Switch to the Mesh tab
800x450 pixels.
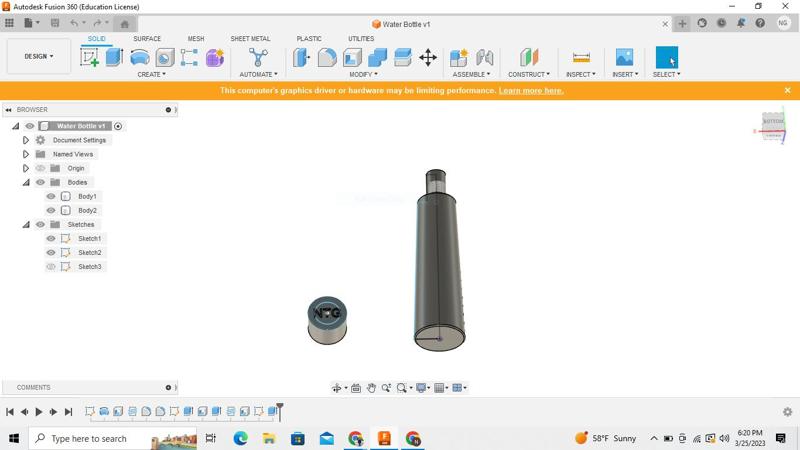(x=196, y=39)
